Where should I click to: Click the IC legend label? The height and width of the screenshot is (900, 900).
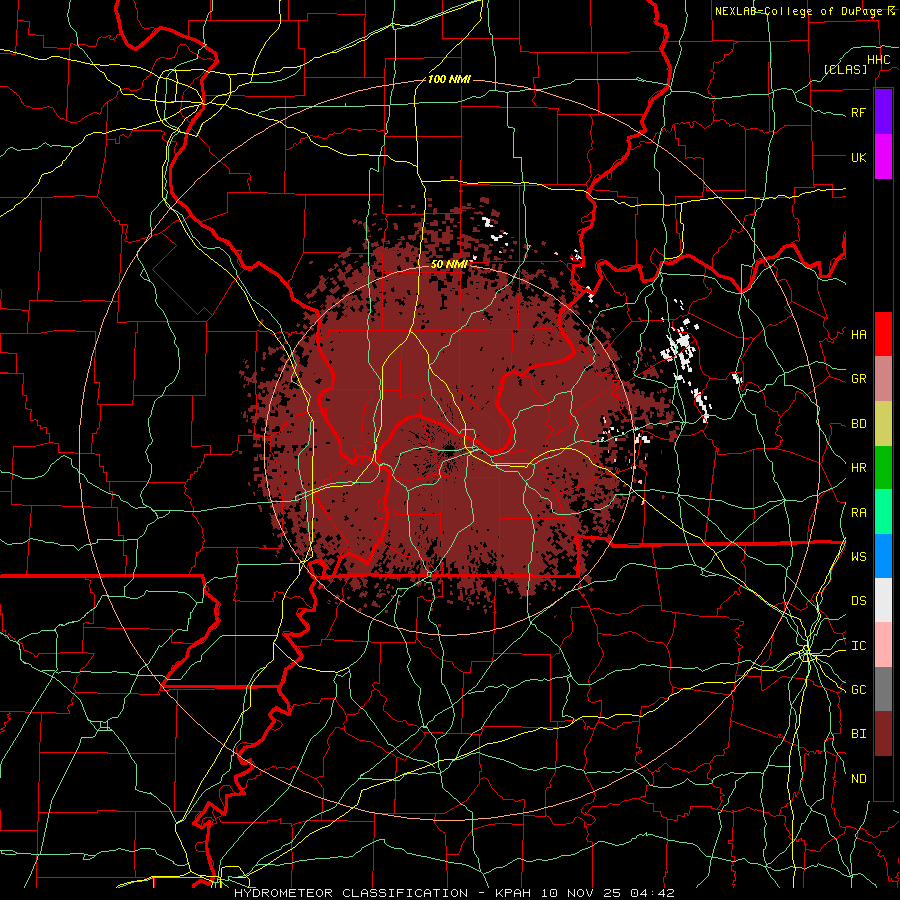(858, 646)
